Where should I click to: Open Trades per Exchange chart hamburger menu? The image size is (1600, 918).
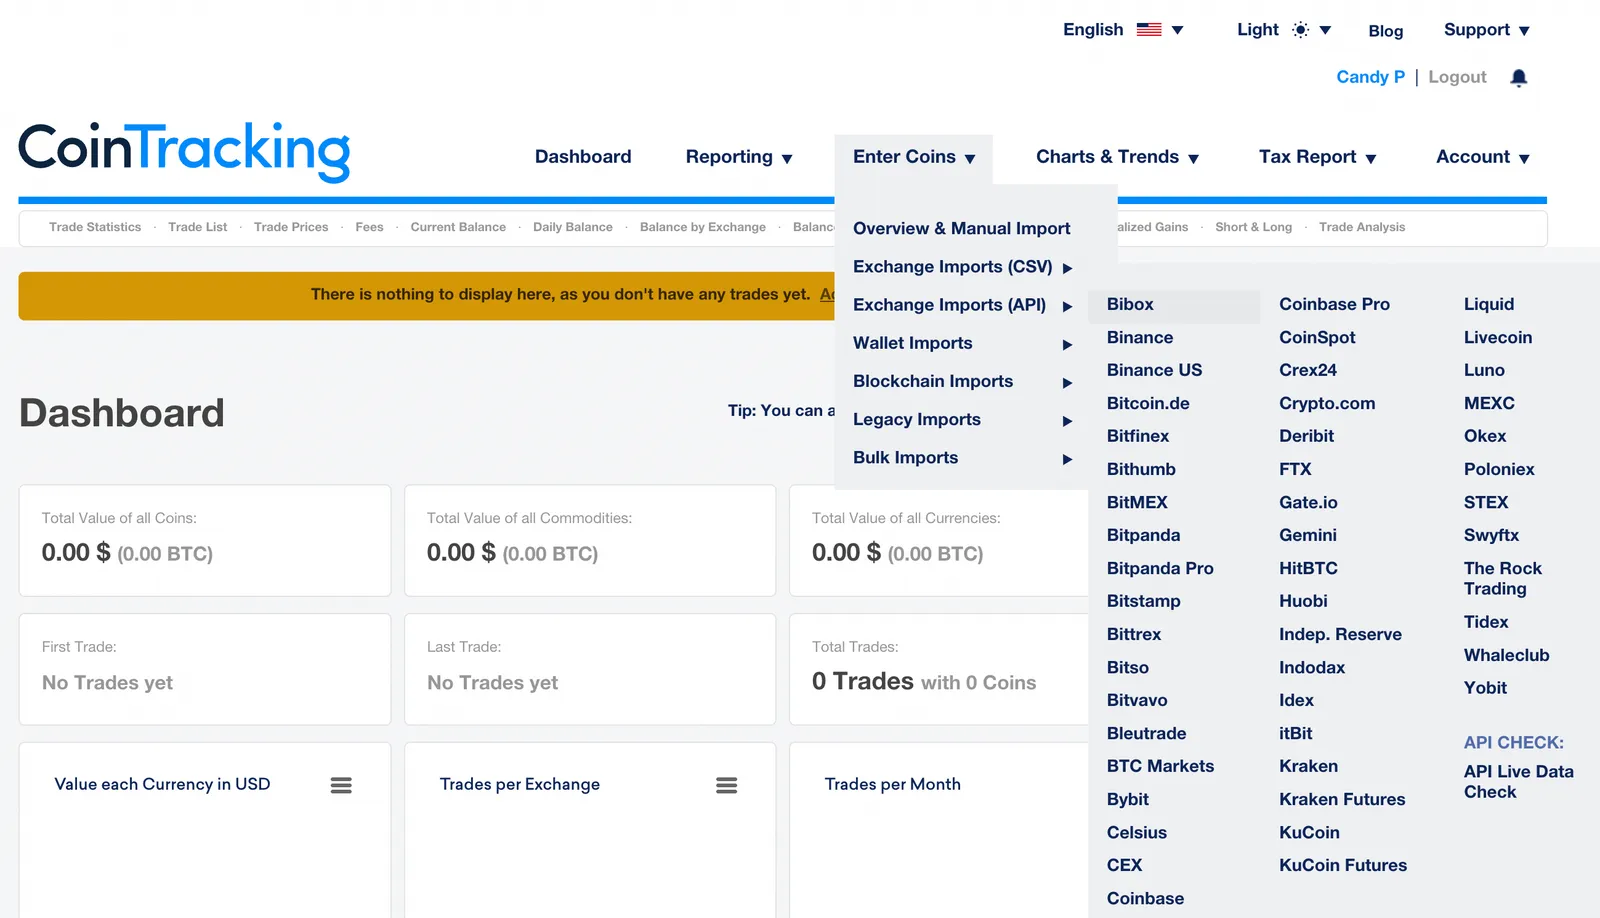coord(727,786)
